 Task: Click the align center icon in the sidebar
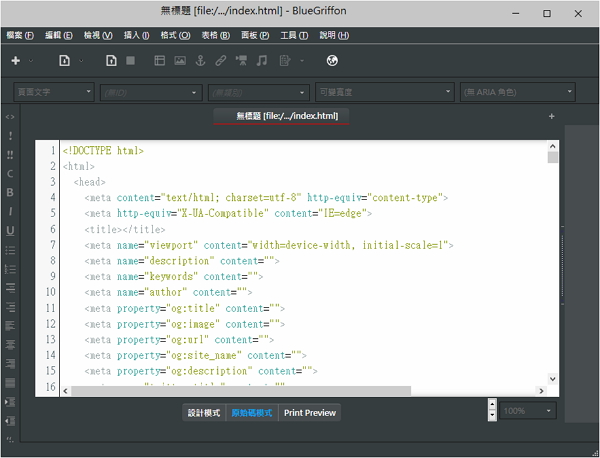(10, 345)
